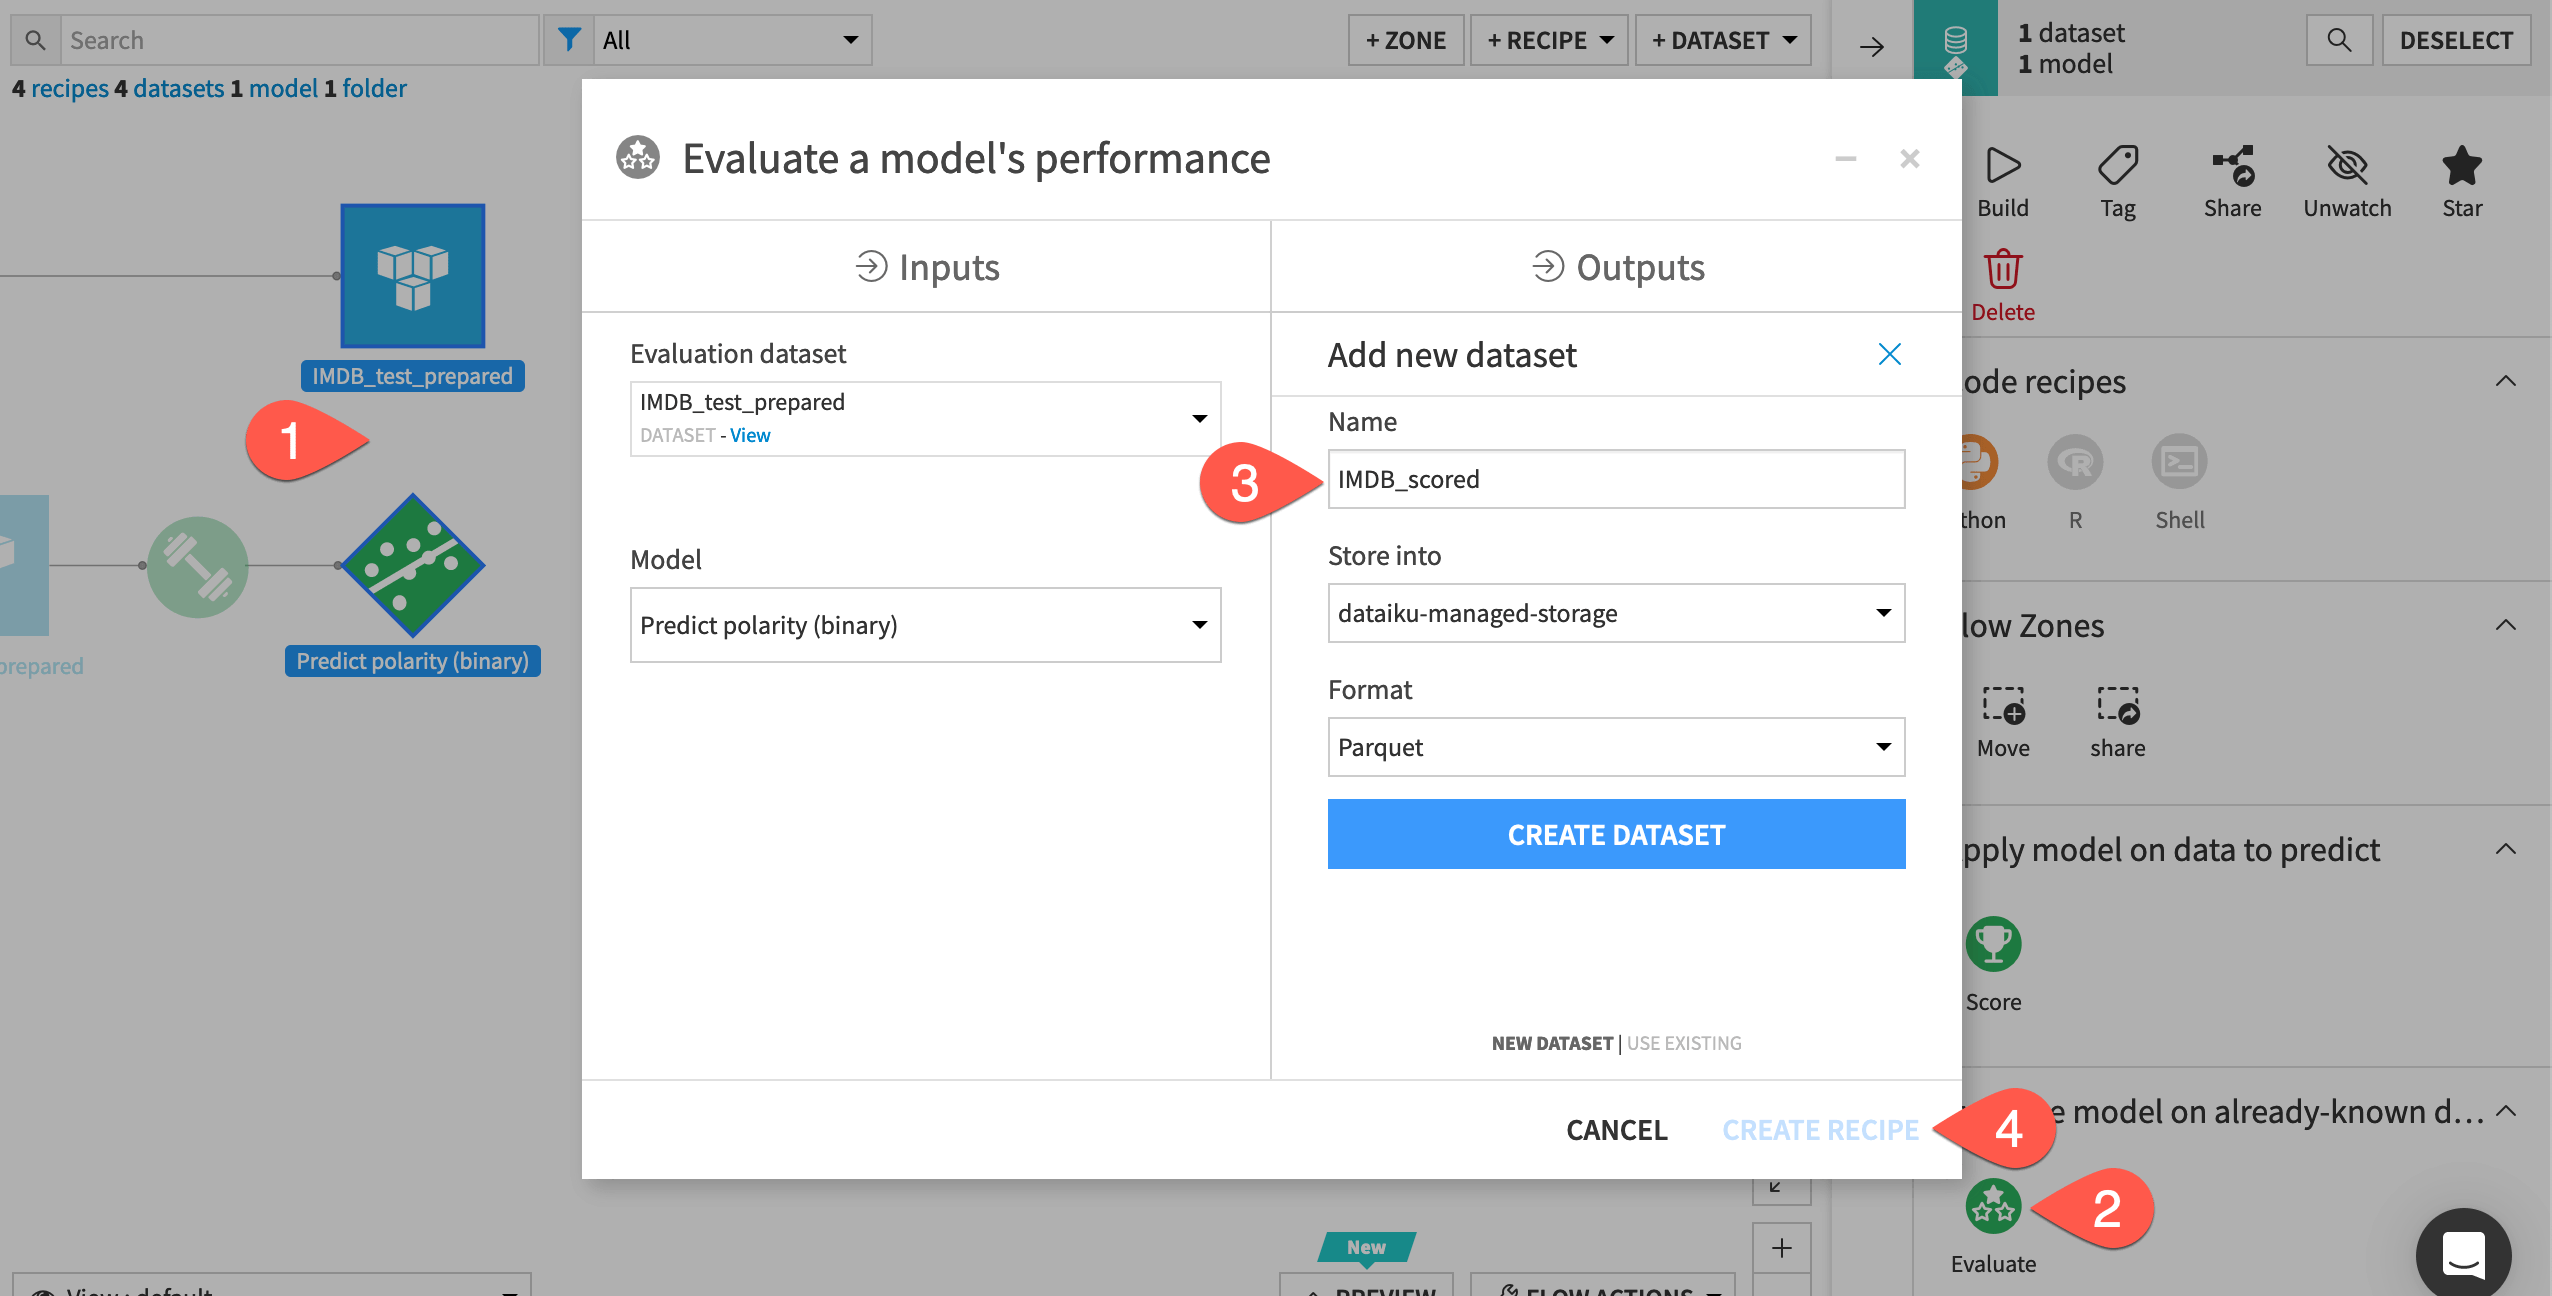Select the Evaluate recipe icon

(1992, 1204)
